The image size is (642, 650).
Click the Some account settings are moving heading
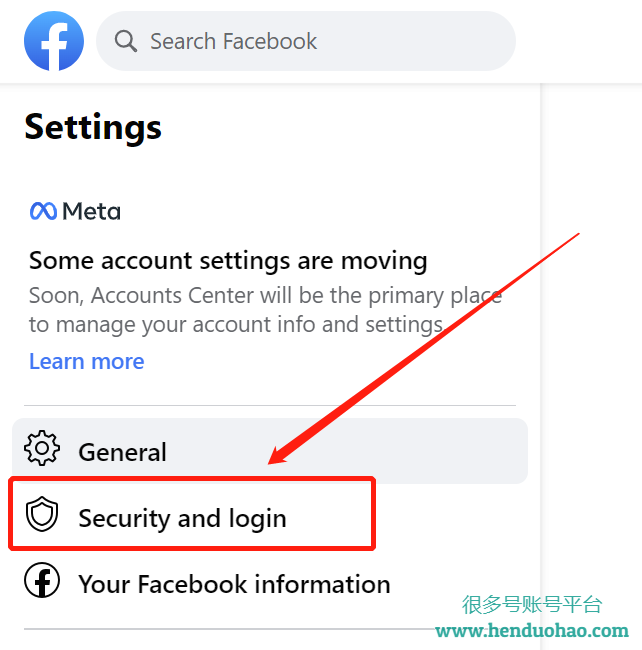[x=228, y=261]
